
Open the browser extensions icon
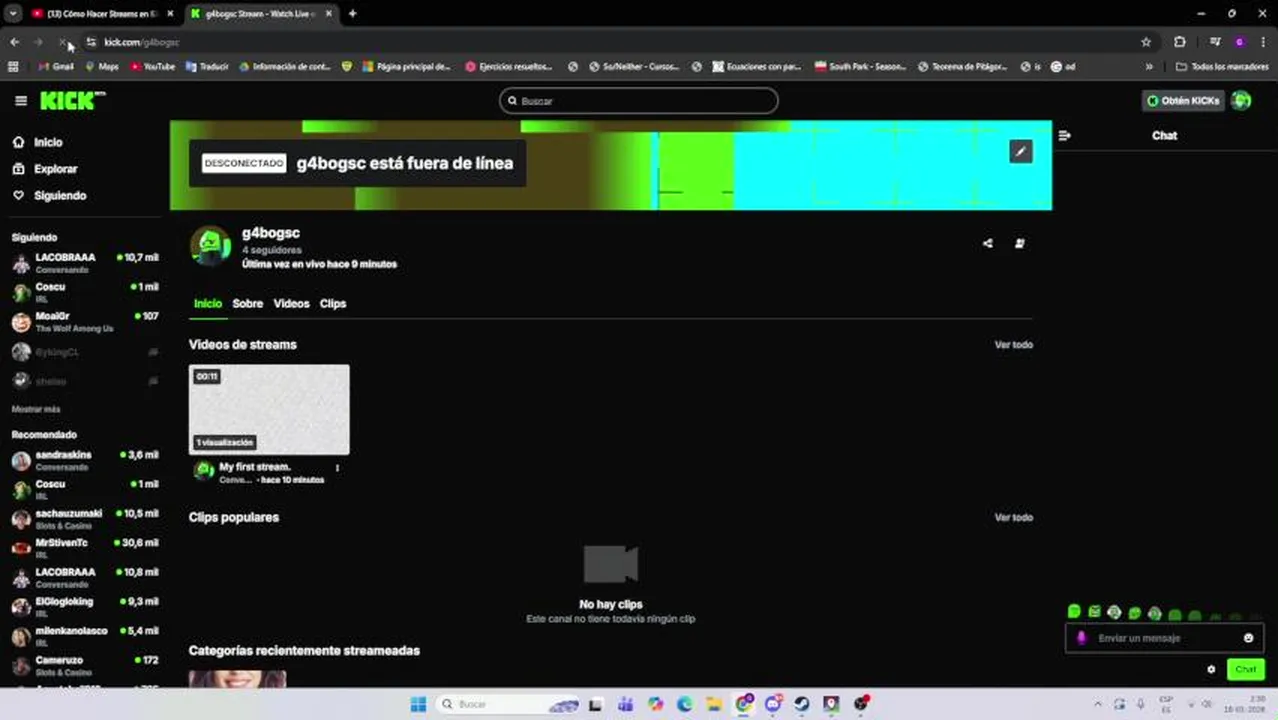pos(1180,42)
